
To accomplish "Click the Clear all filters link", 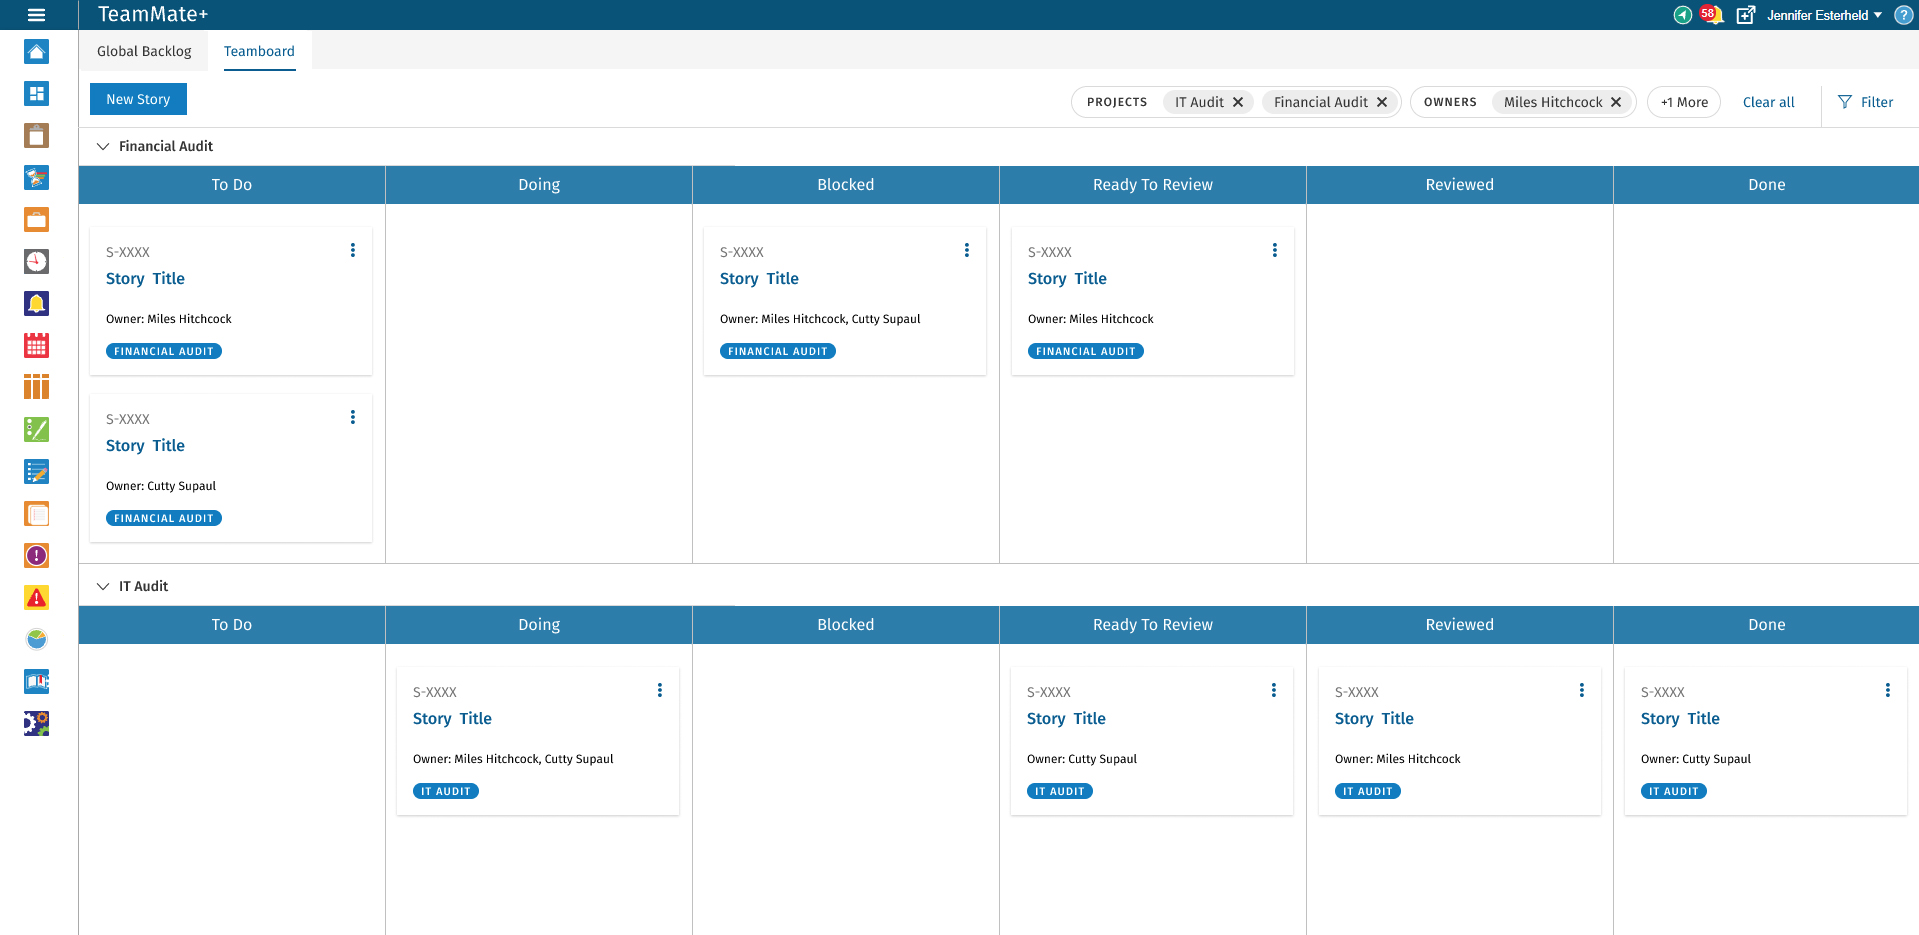I will pos(1768,102).
